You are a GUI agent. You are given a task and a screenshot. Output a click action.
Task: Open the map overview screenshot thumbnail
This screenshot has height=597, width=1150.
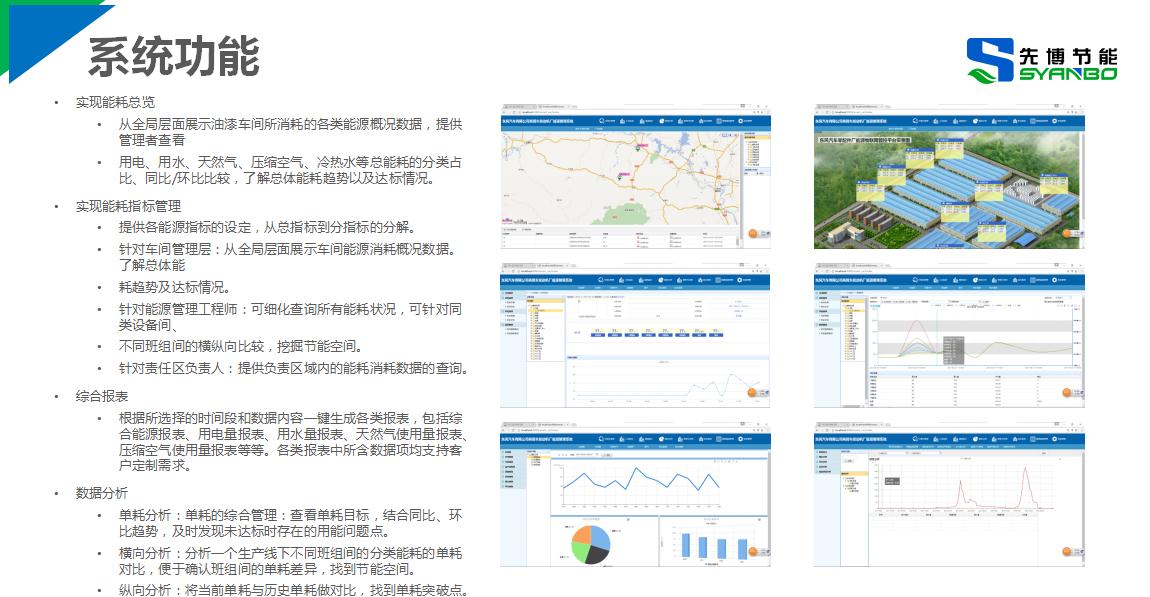(x=636, y=175)
